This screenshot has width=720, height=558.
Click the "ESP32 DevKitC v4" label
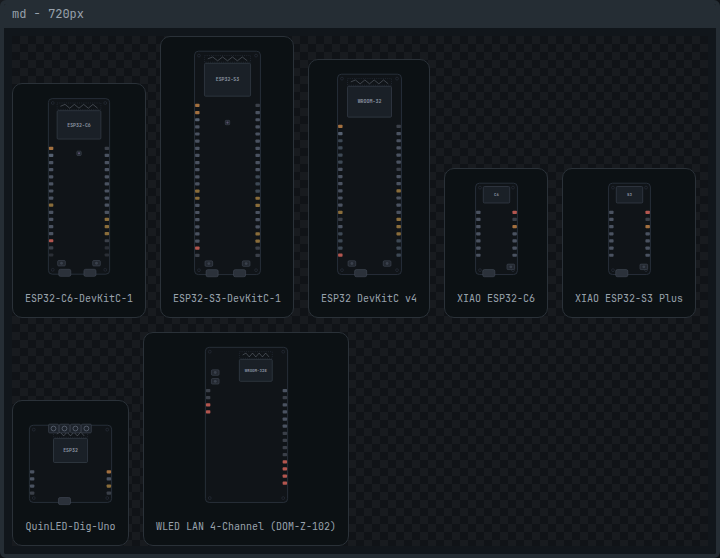tap(369, 299)
